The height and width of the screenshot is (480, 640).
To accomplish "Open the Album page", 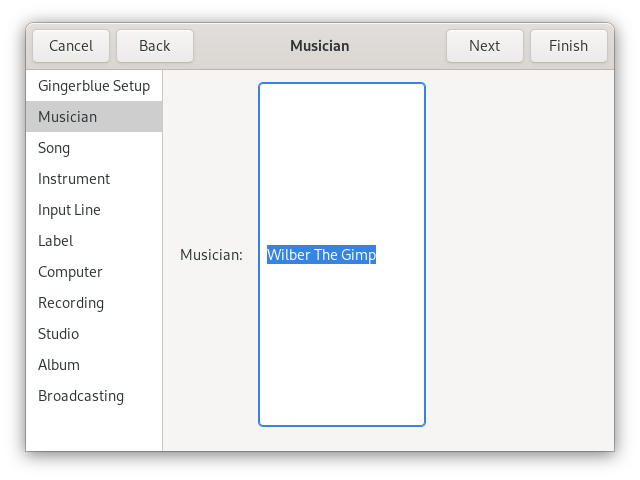I will point(59,365).
